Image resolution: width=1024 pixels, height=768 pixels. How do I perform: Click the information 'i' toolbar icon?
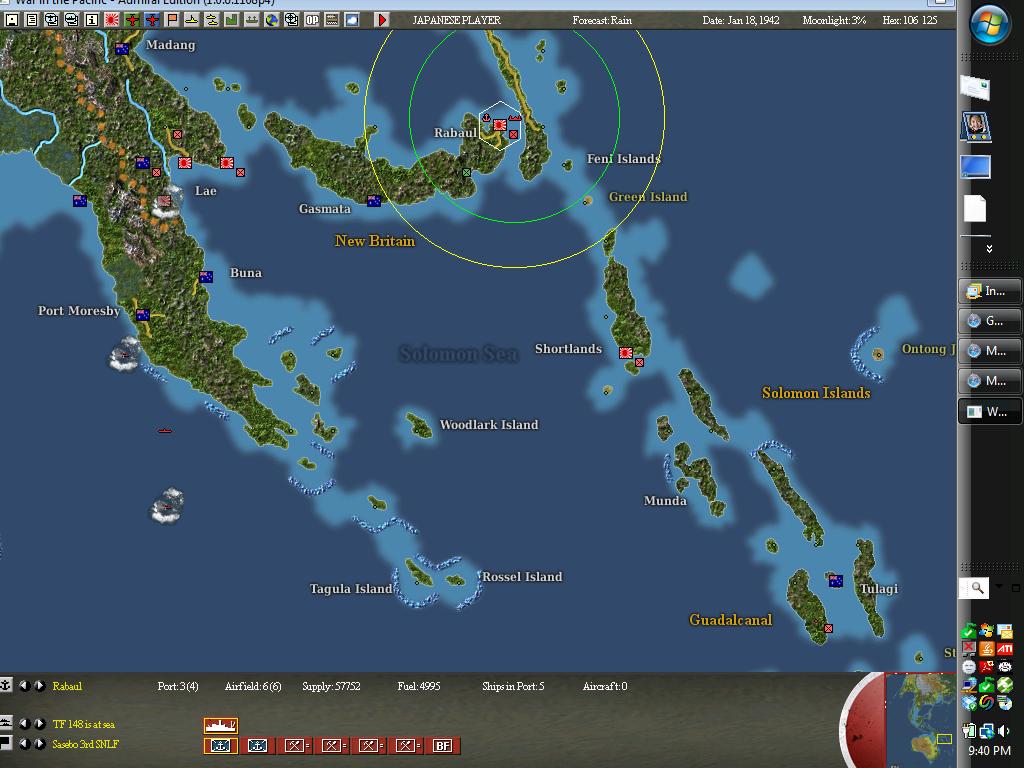pyautogui.click(x=91, y=20)
